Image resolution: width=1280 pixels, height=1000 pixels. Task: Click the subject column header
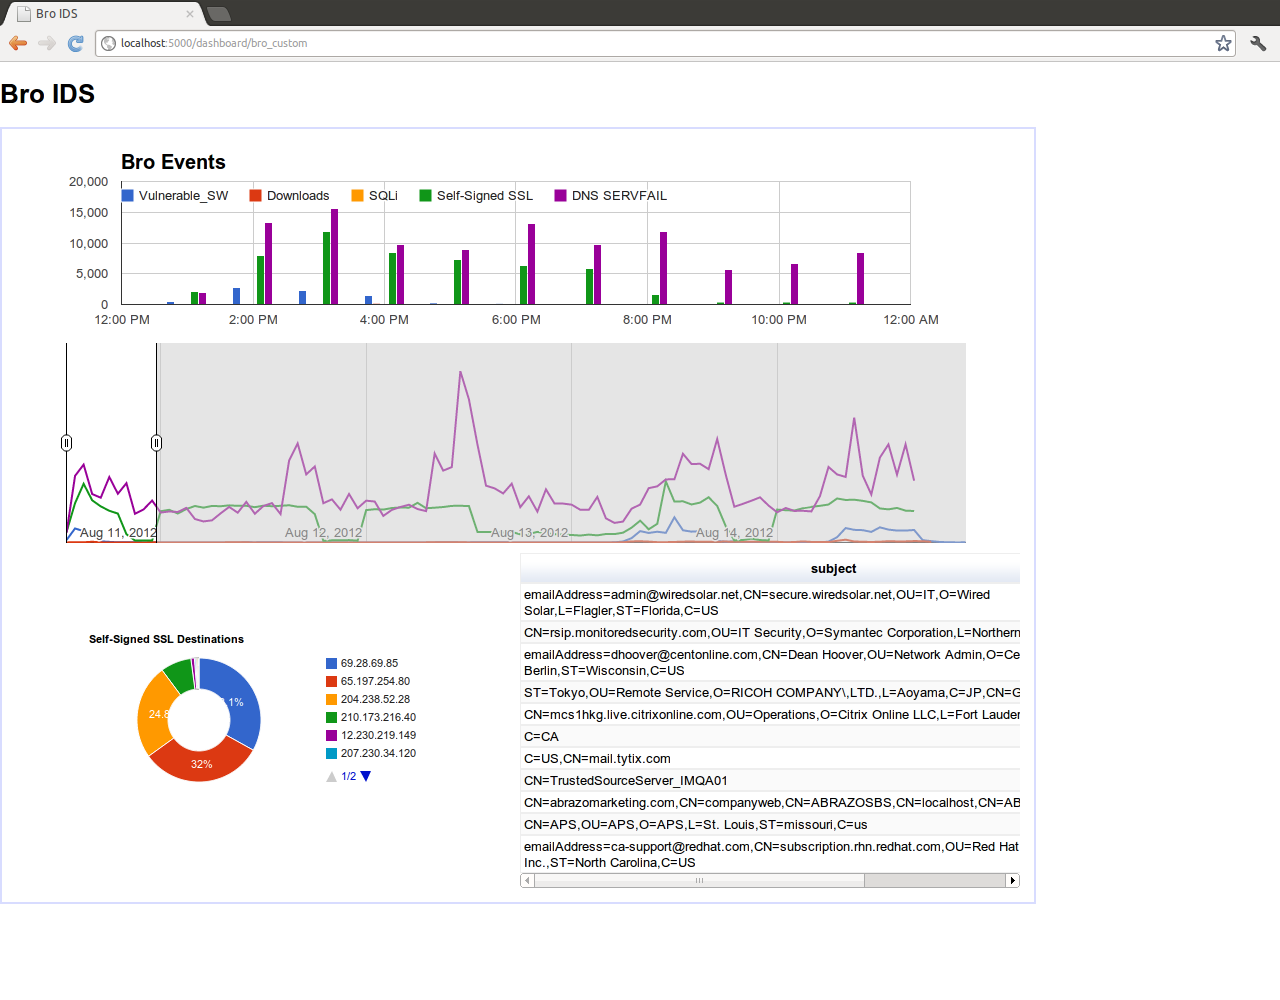833,568
